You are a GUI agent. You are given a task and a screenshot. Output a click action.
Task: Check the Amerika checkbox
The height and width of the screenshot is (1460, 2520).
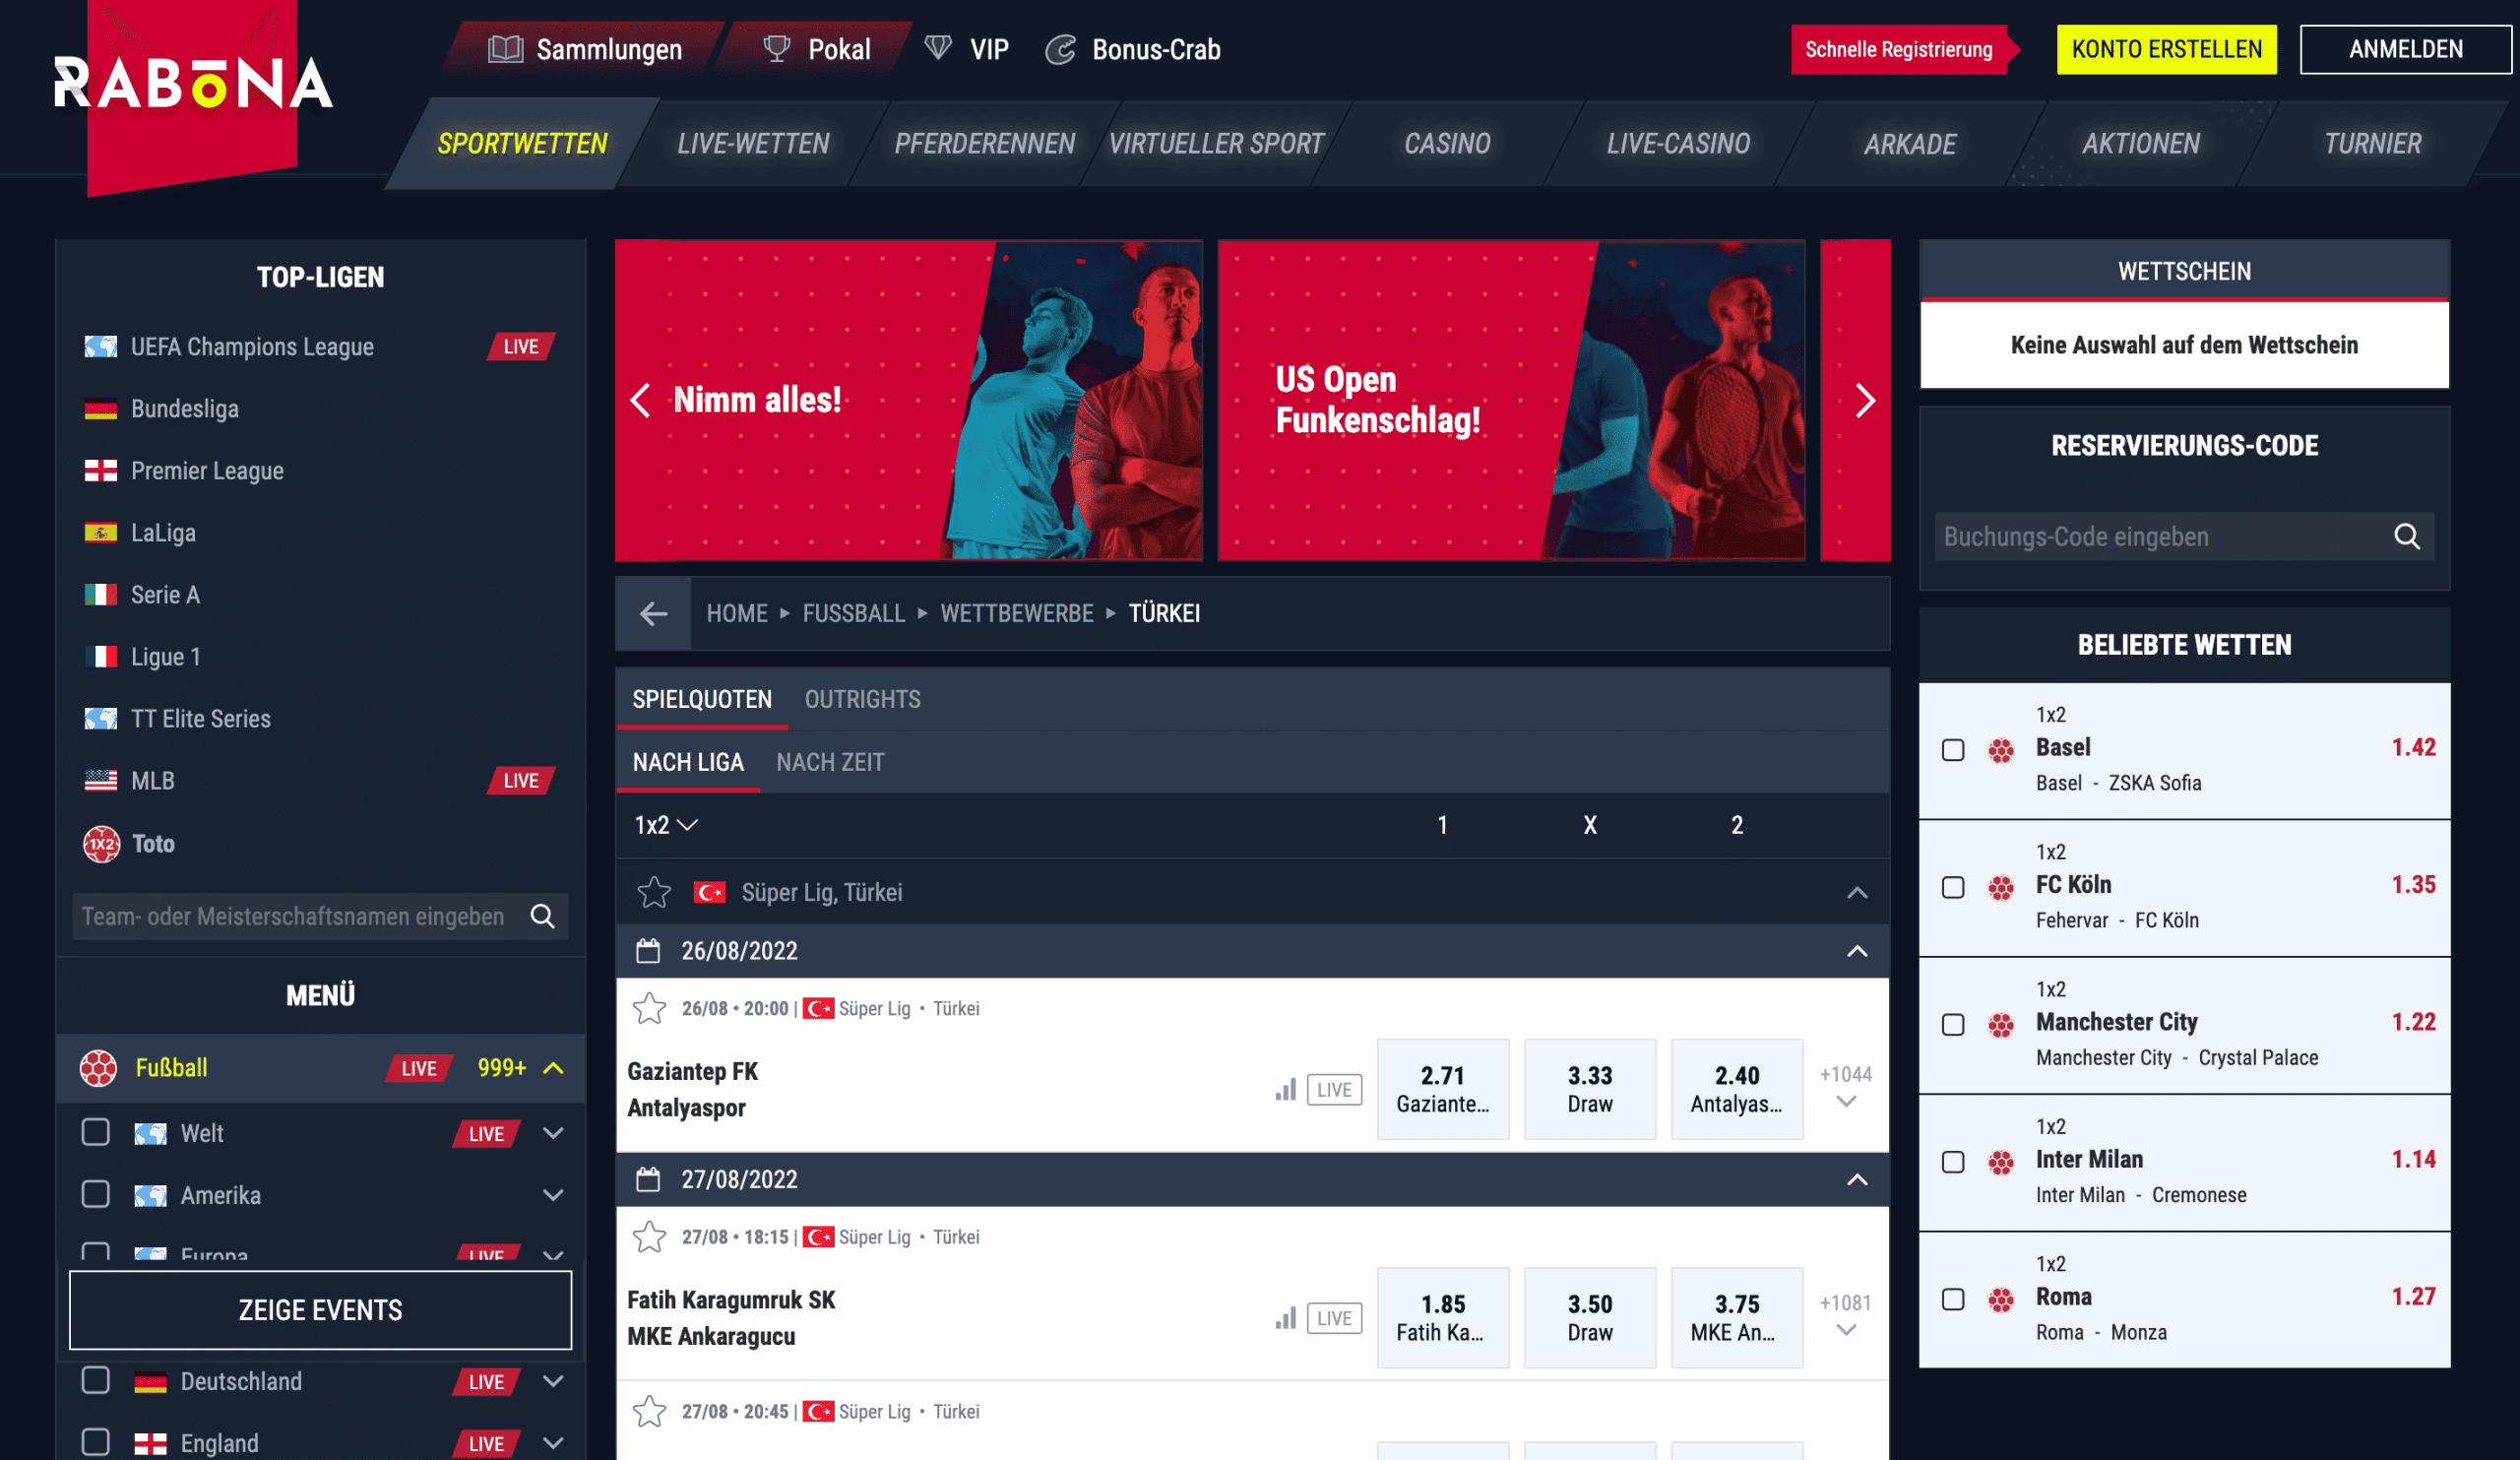click(x=95, y=1194)
